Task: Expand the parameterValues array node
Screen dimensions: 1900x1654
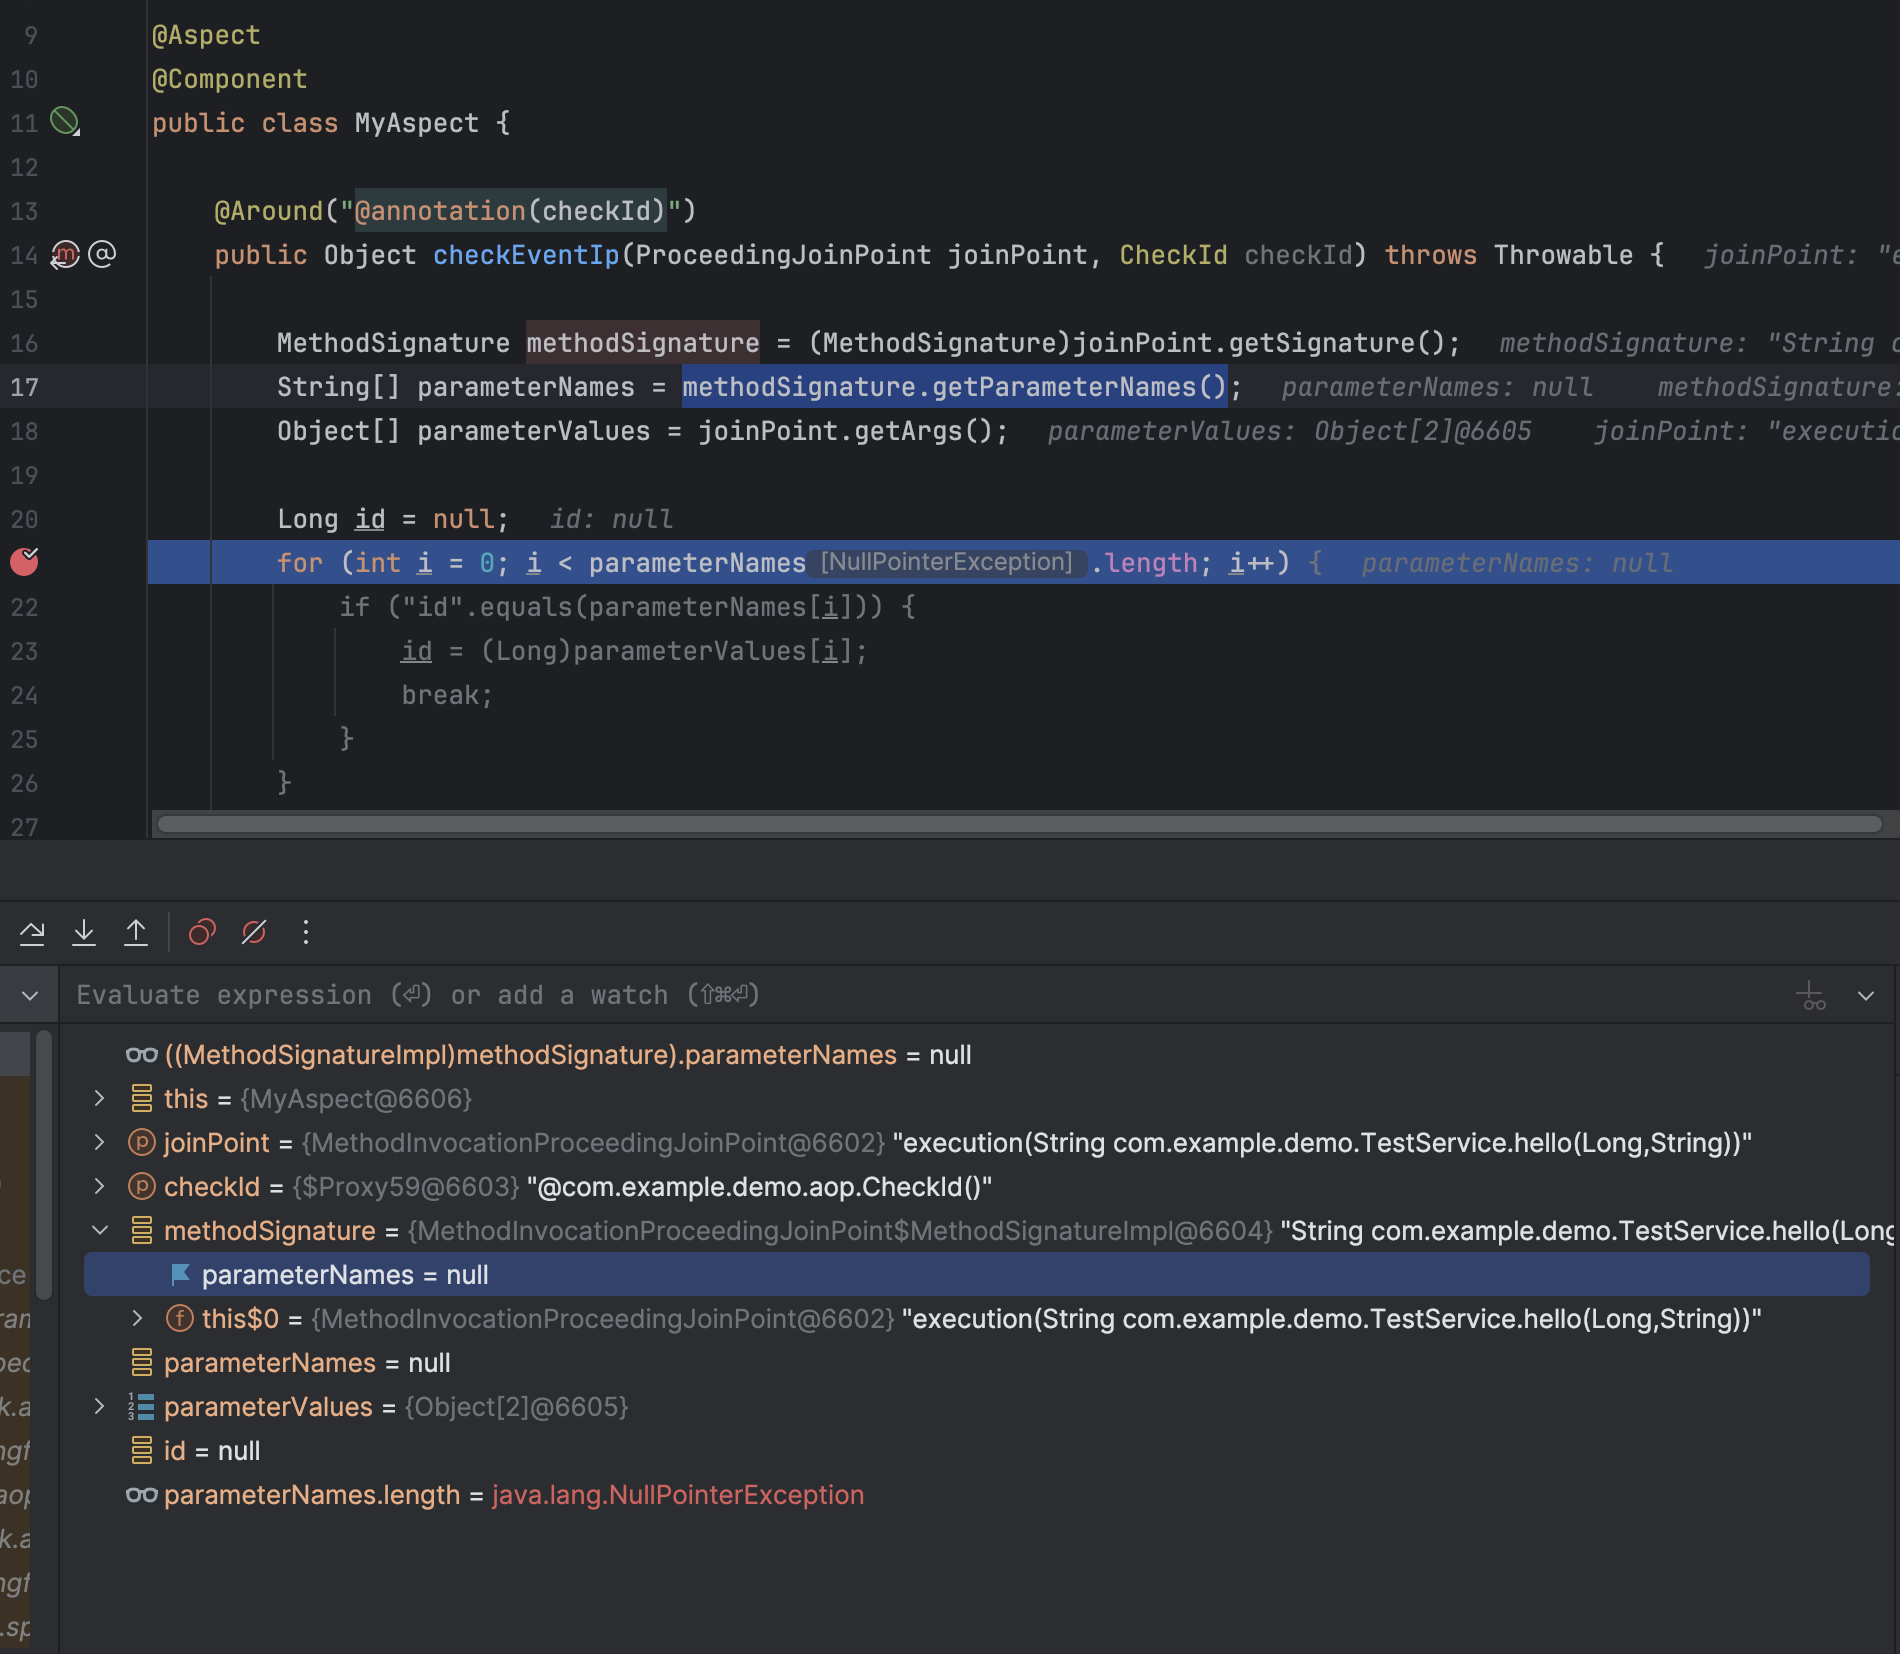Action: click(x=99, y=1406)
